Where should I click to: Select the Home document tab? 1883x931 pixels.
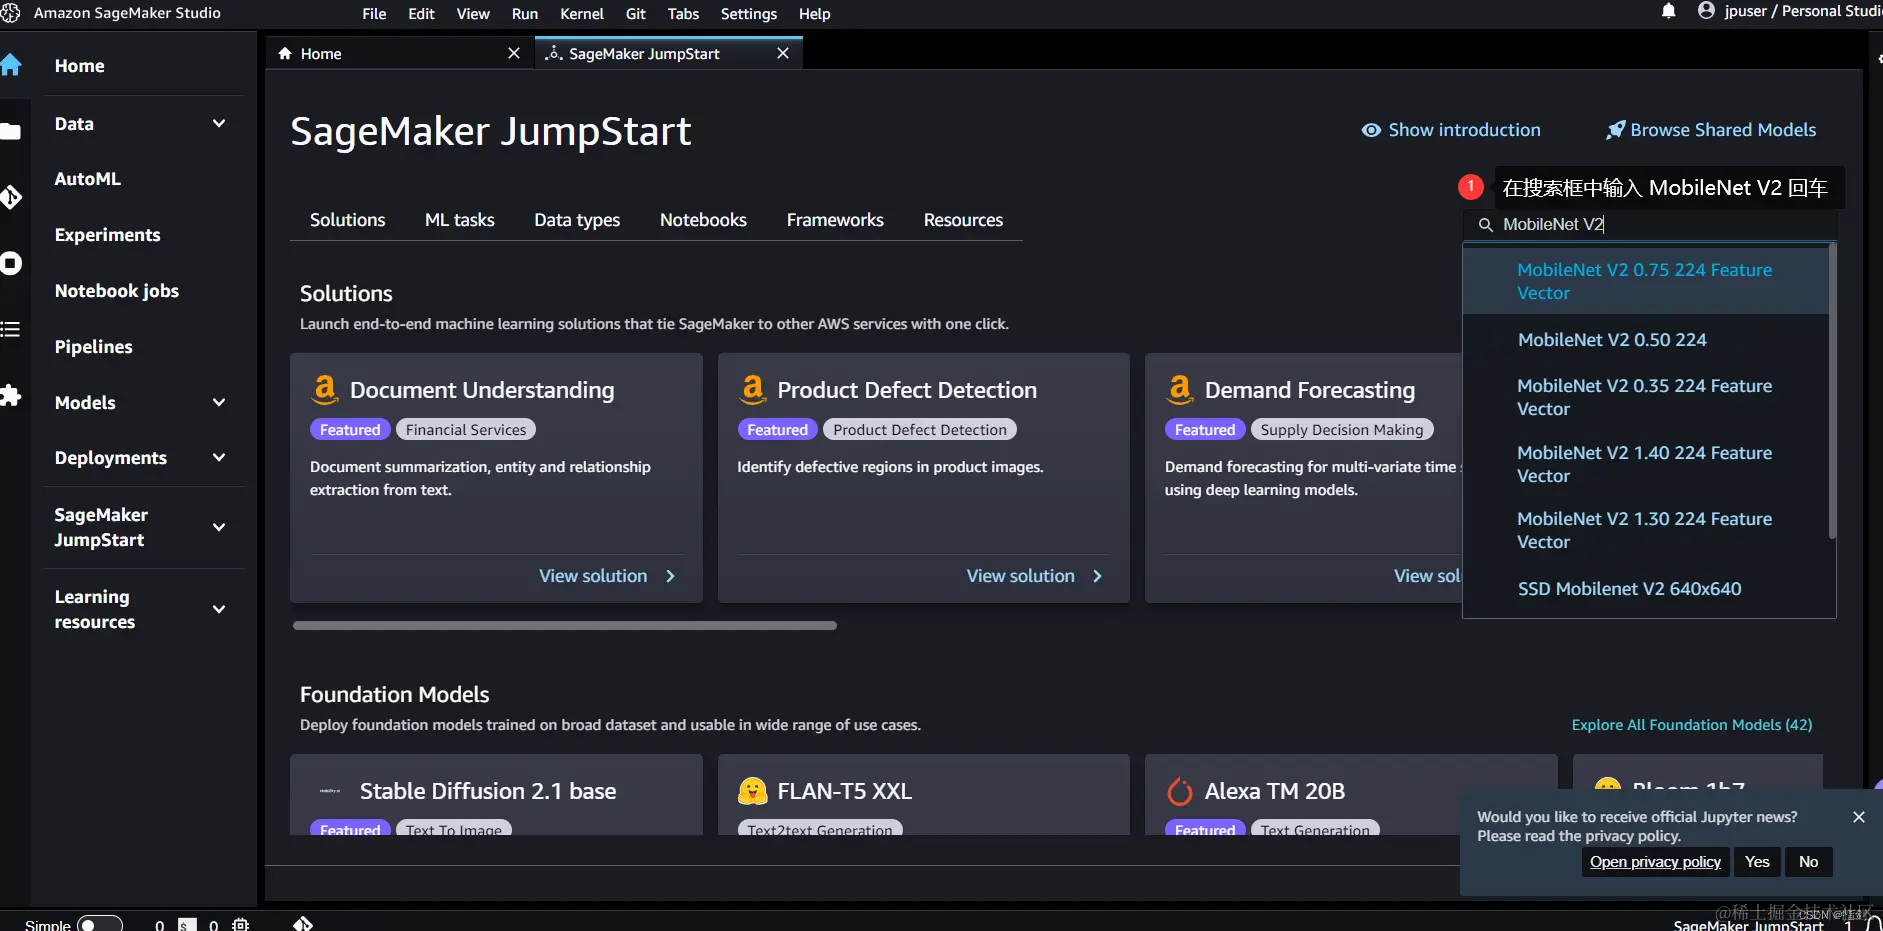[x=400, y=53]
